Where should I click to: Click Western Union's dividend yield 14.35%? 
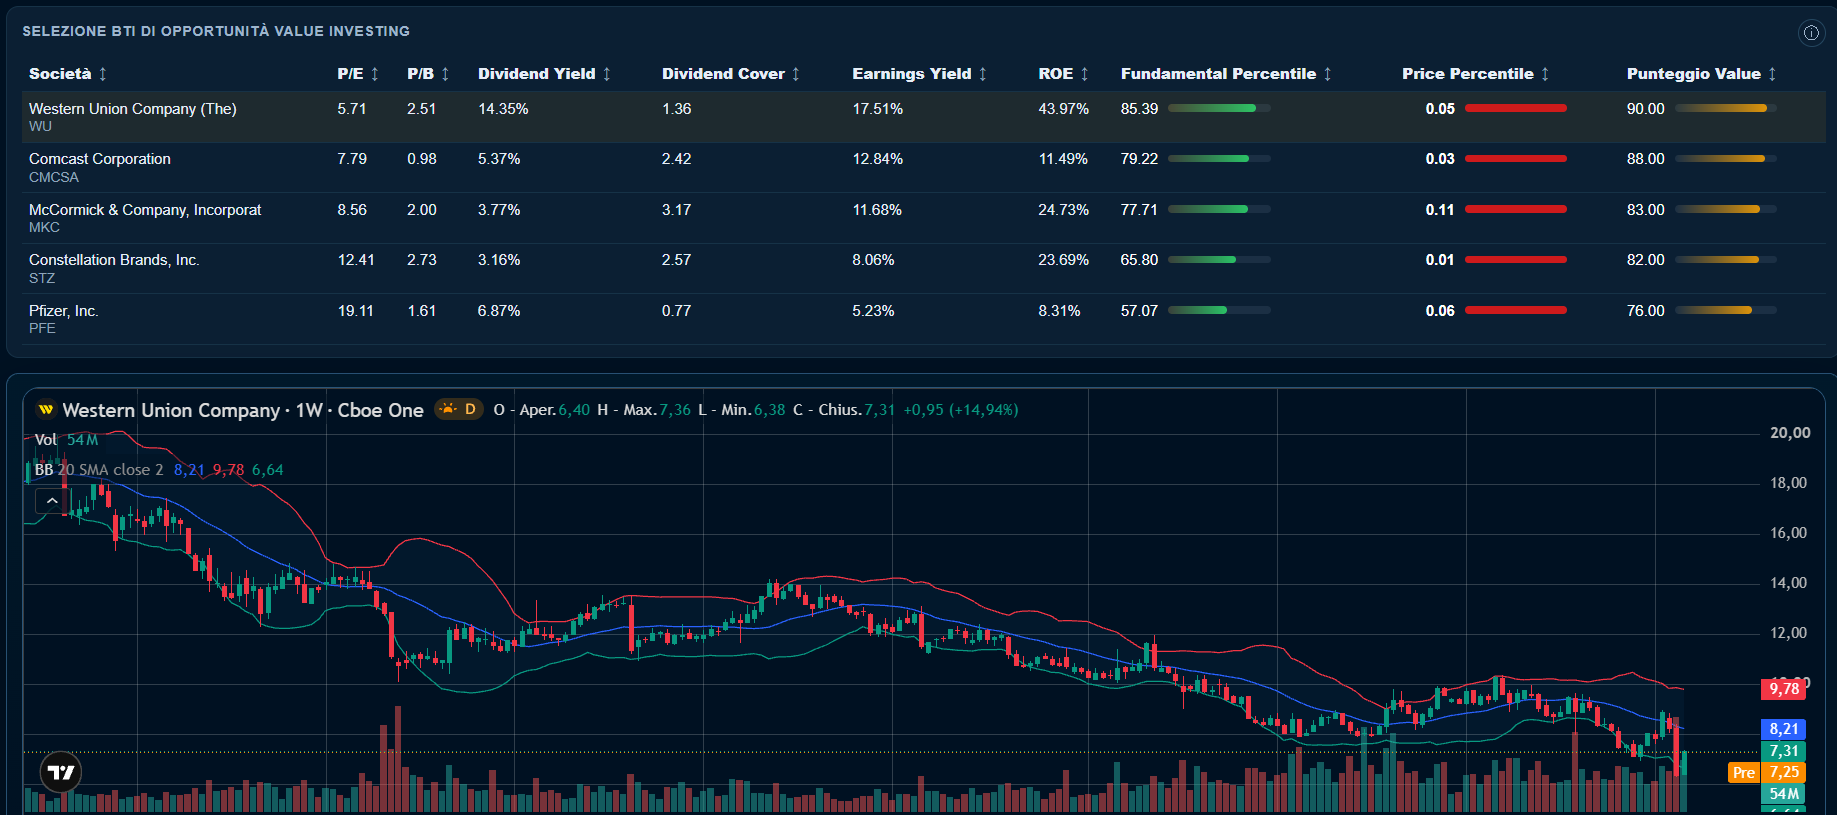(x=503, y=109)
